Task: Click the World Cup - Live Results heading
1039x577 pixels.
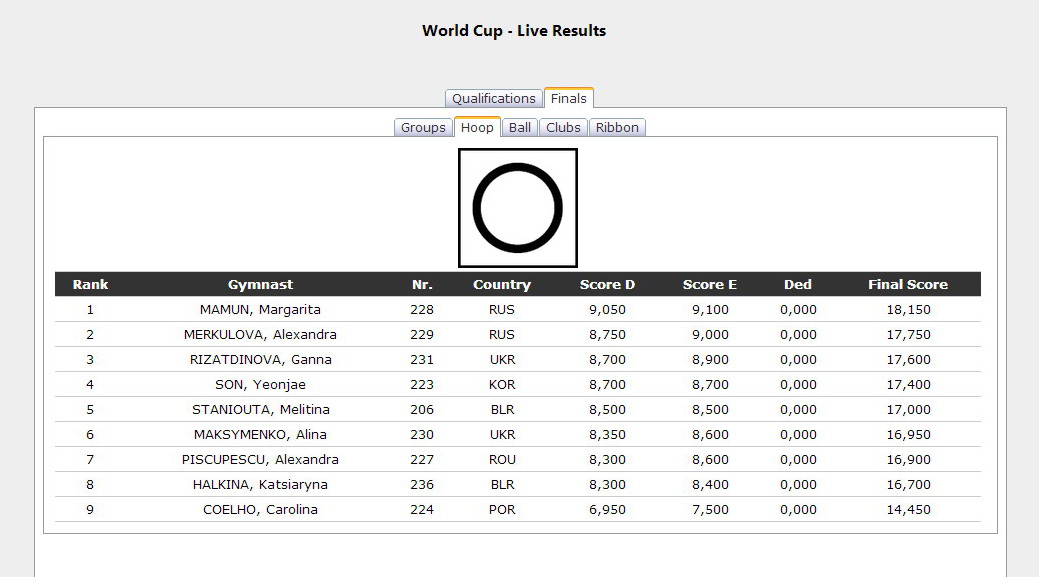Action: [514, 31]
